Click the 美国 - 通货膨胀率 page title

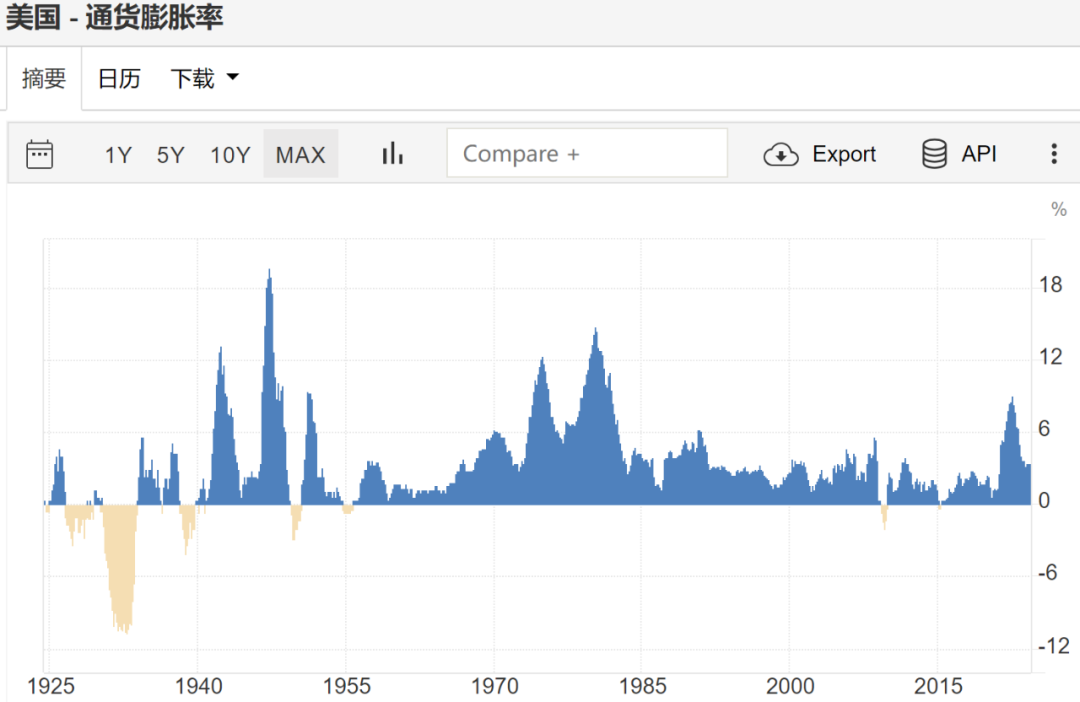click(114, 17)
